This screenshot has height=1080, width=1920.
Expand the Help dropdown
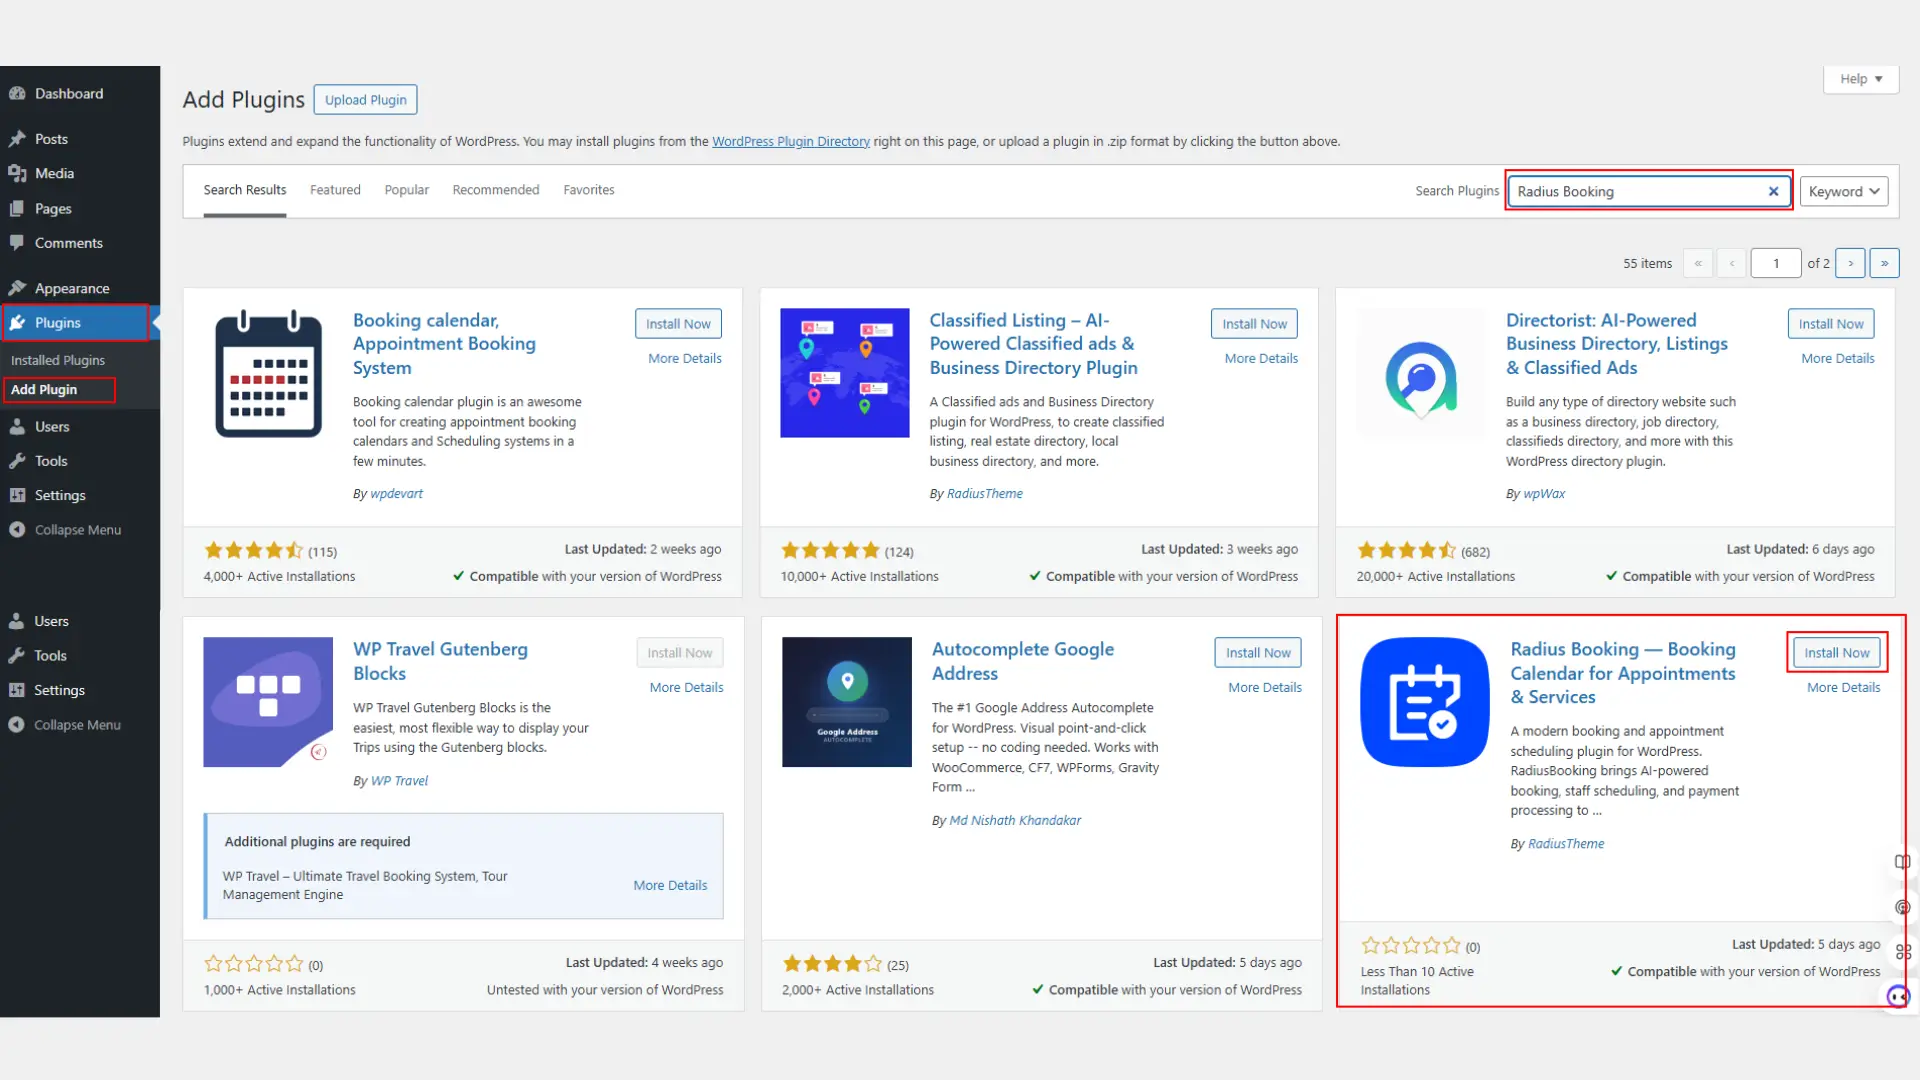1861,79
